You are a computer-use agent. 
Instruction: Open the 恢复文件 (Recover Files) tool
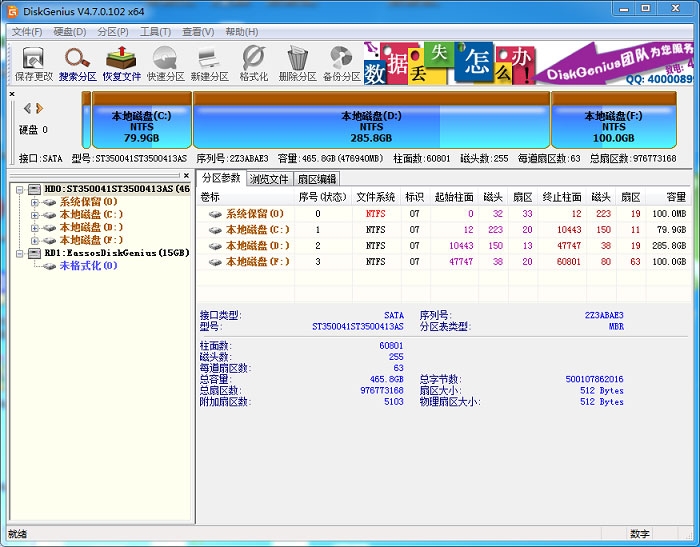121,63
